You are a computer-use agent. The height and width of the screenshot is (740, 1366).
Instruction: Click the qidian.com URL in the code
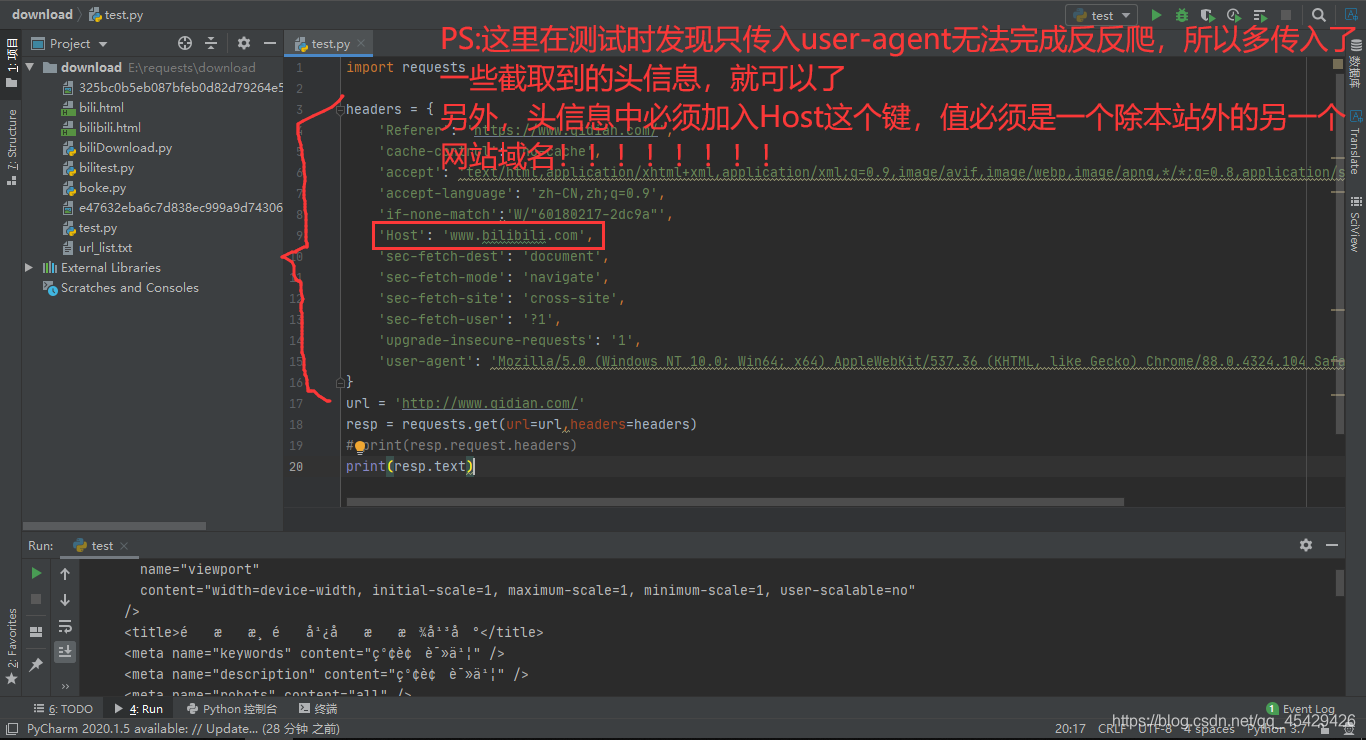tap(489, 403)
